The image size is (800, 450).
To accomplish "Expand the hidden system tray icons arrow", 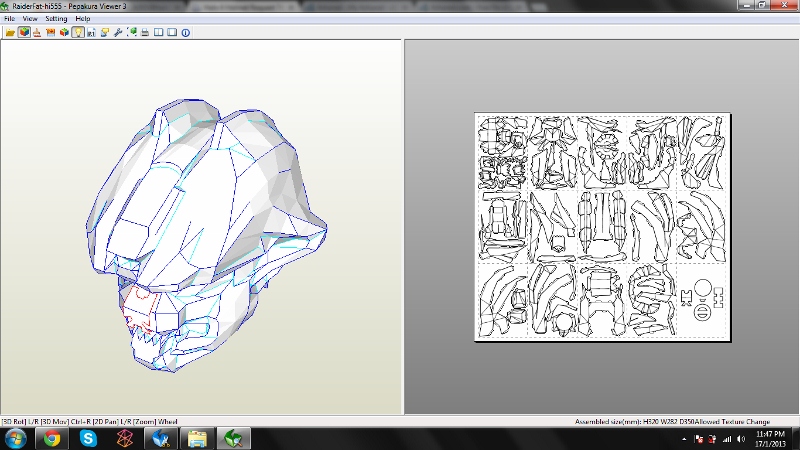I will coord(684,439).
